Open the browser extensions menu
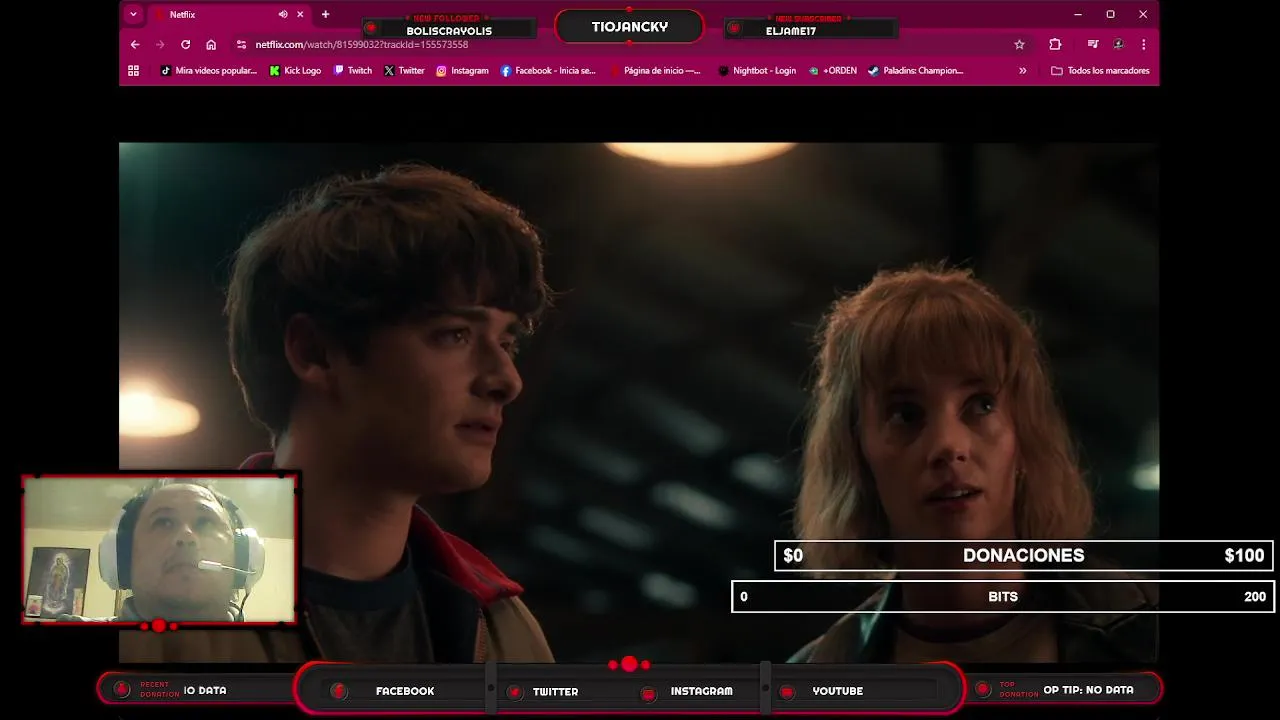The image size is (1280, 720). pyautogui.click(x=1055, y=45)
